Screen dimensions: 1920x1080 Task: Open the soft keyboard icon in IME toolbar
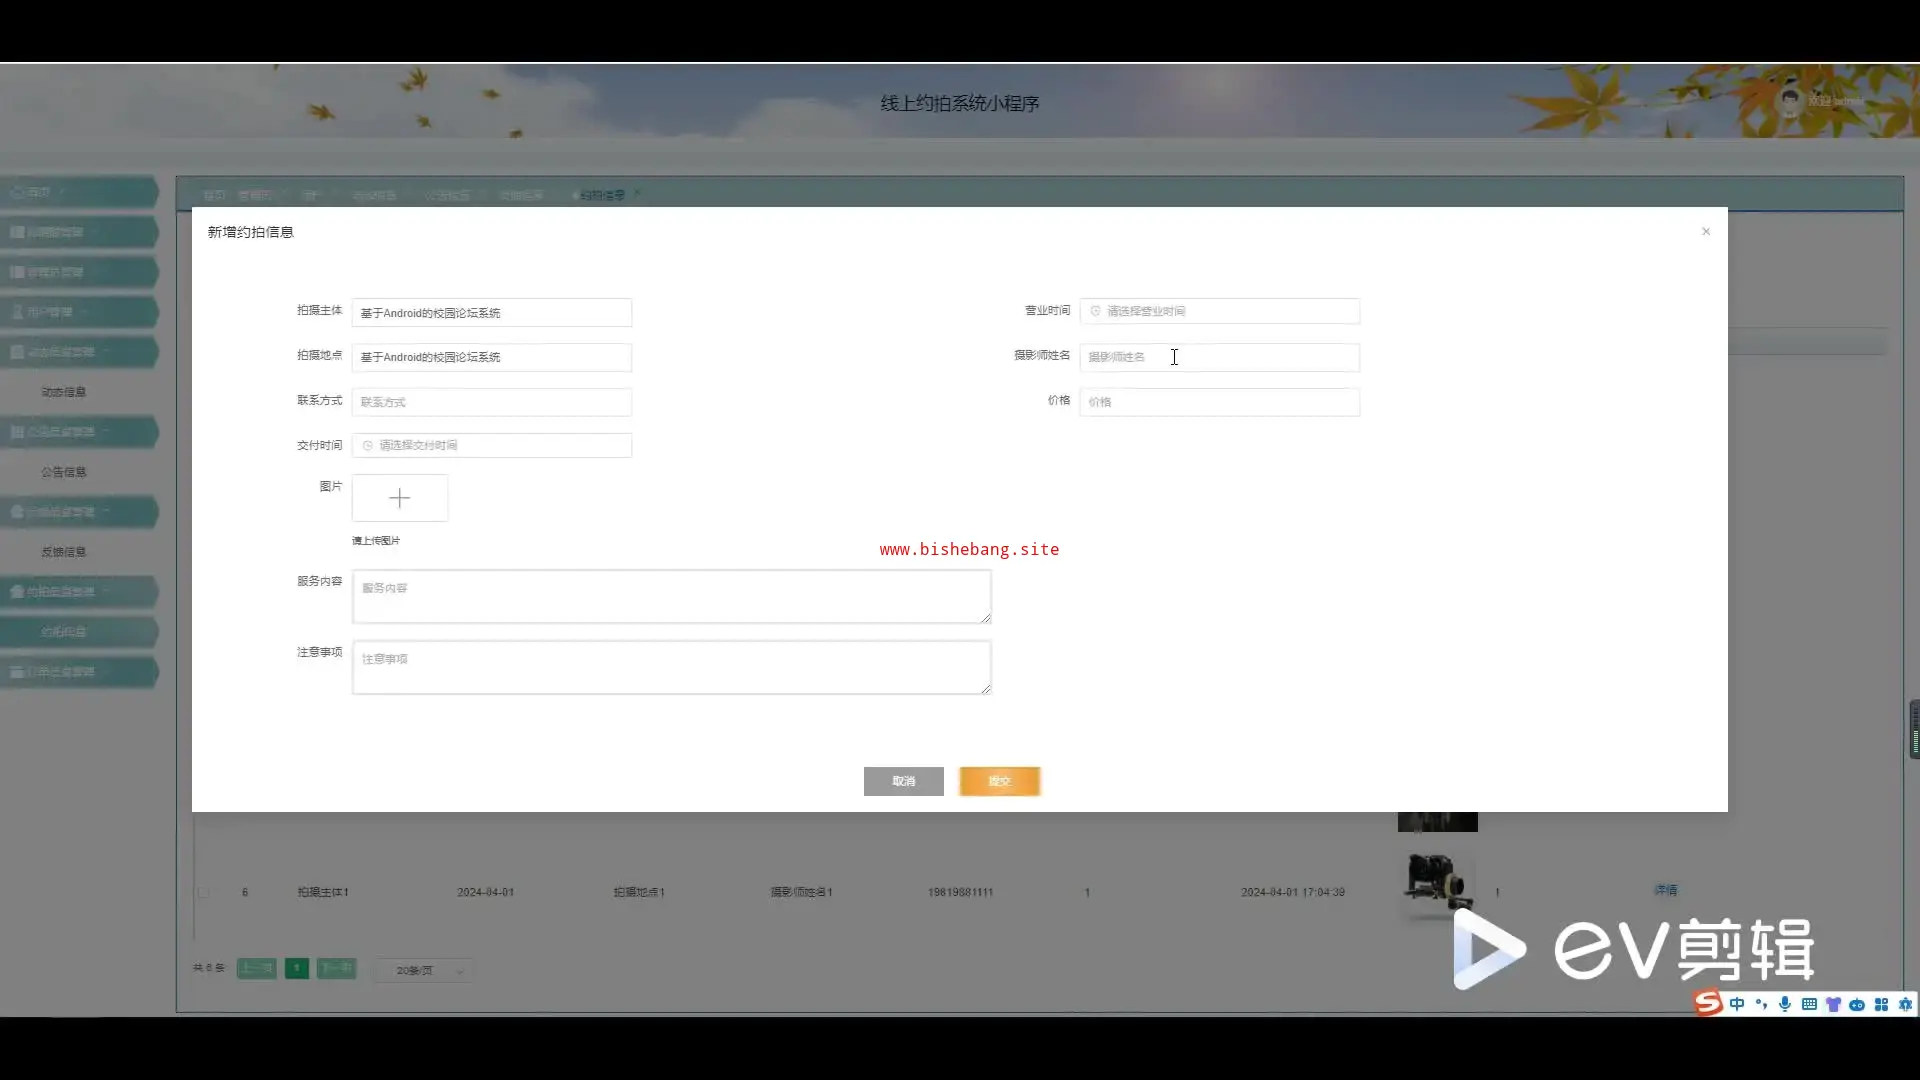point(1809,1004)
